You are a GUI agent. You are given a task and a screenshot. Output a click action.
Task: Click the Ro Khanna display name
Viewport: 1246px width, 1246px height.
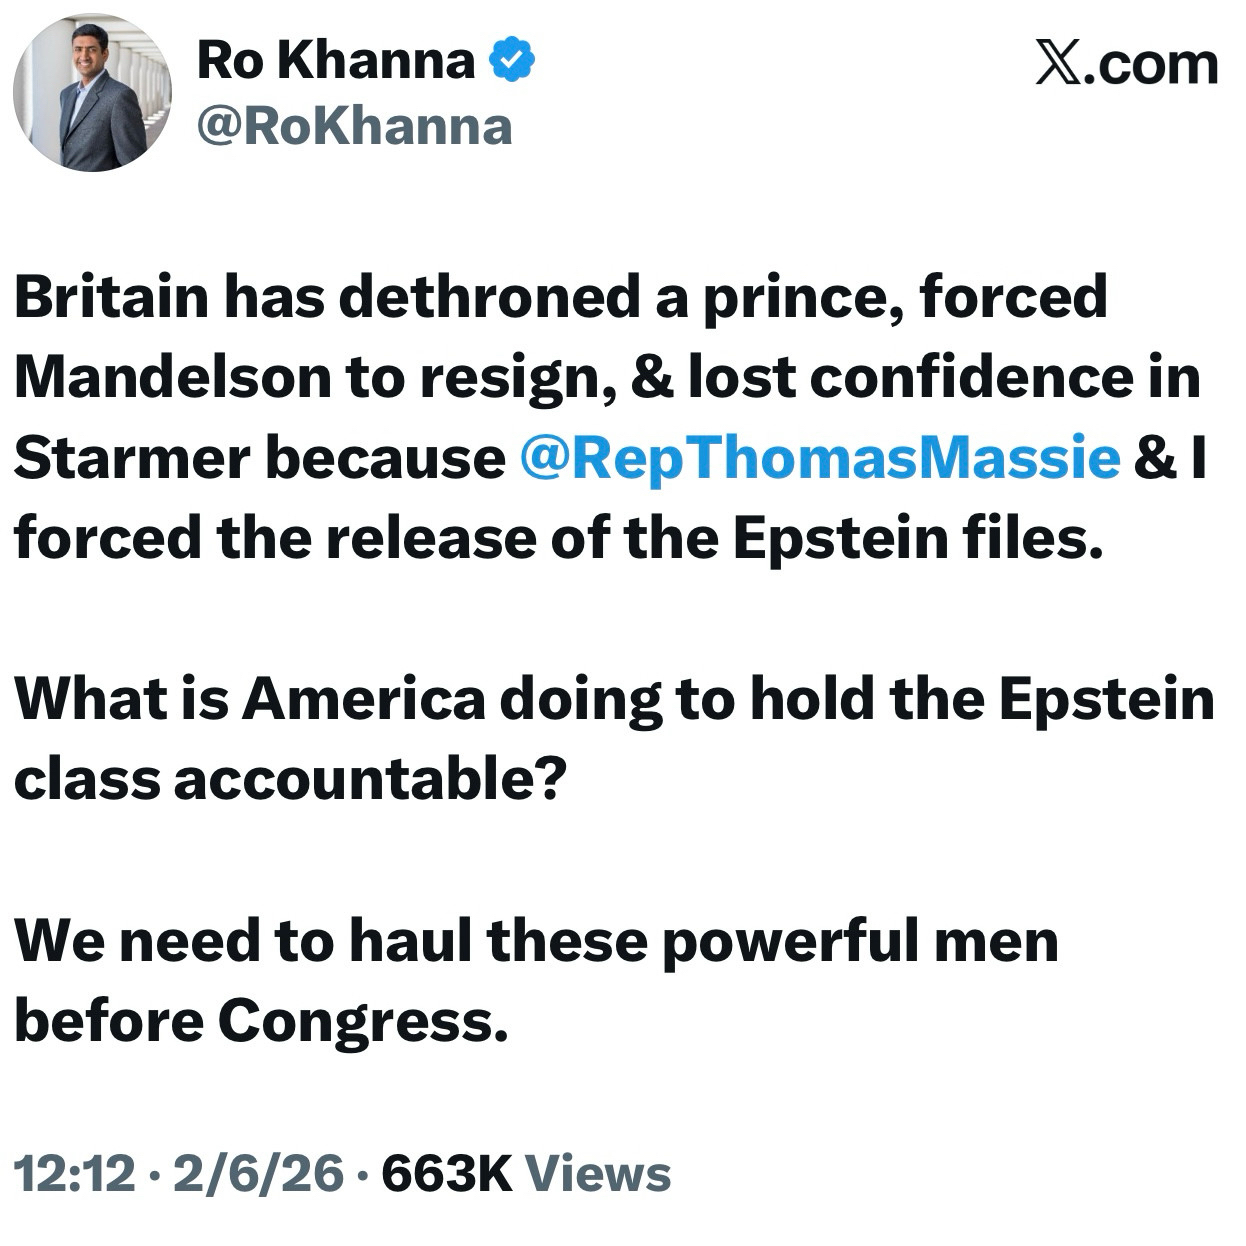click(x=336, y=60)
